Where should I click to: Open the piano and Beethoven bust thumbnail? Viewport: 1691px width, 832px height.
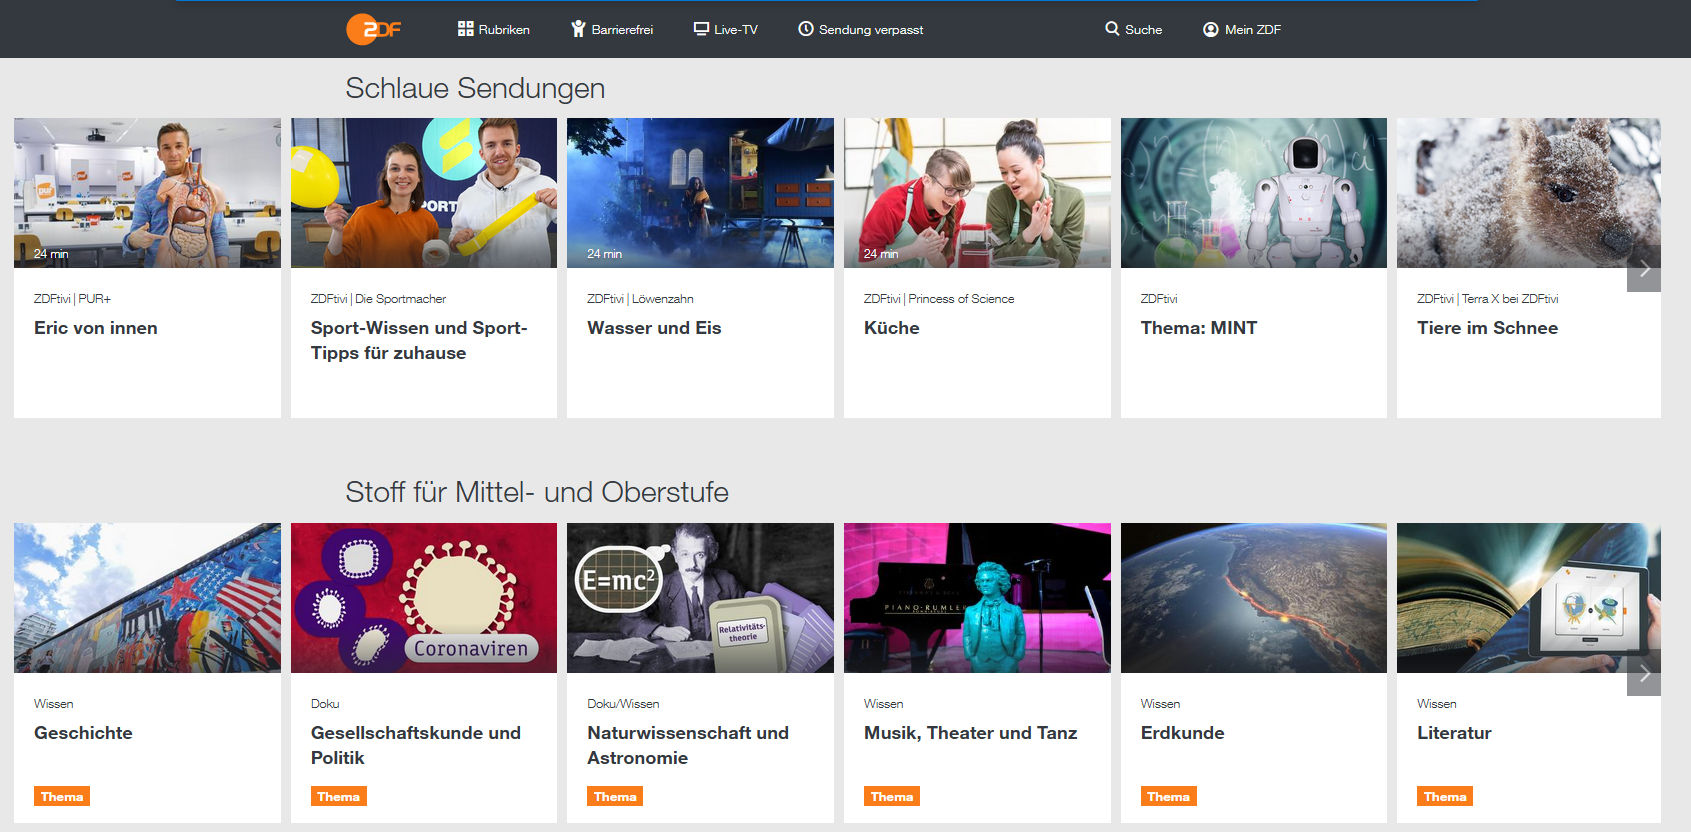coord(977,598)
